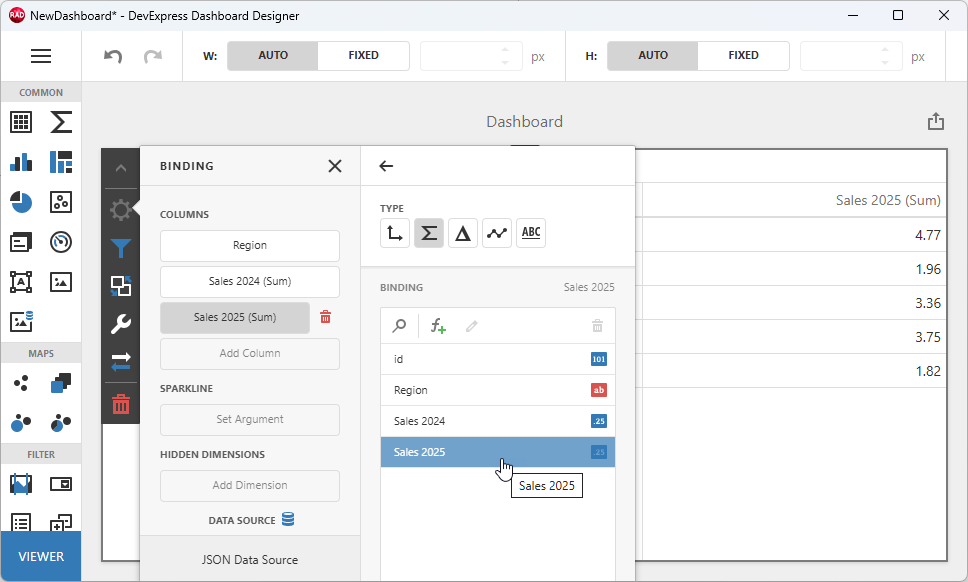
Task: Click the Add Column button
Action: click(249, 351)
